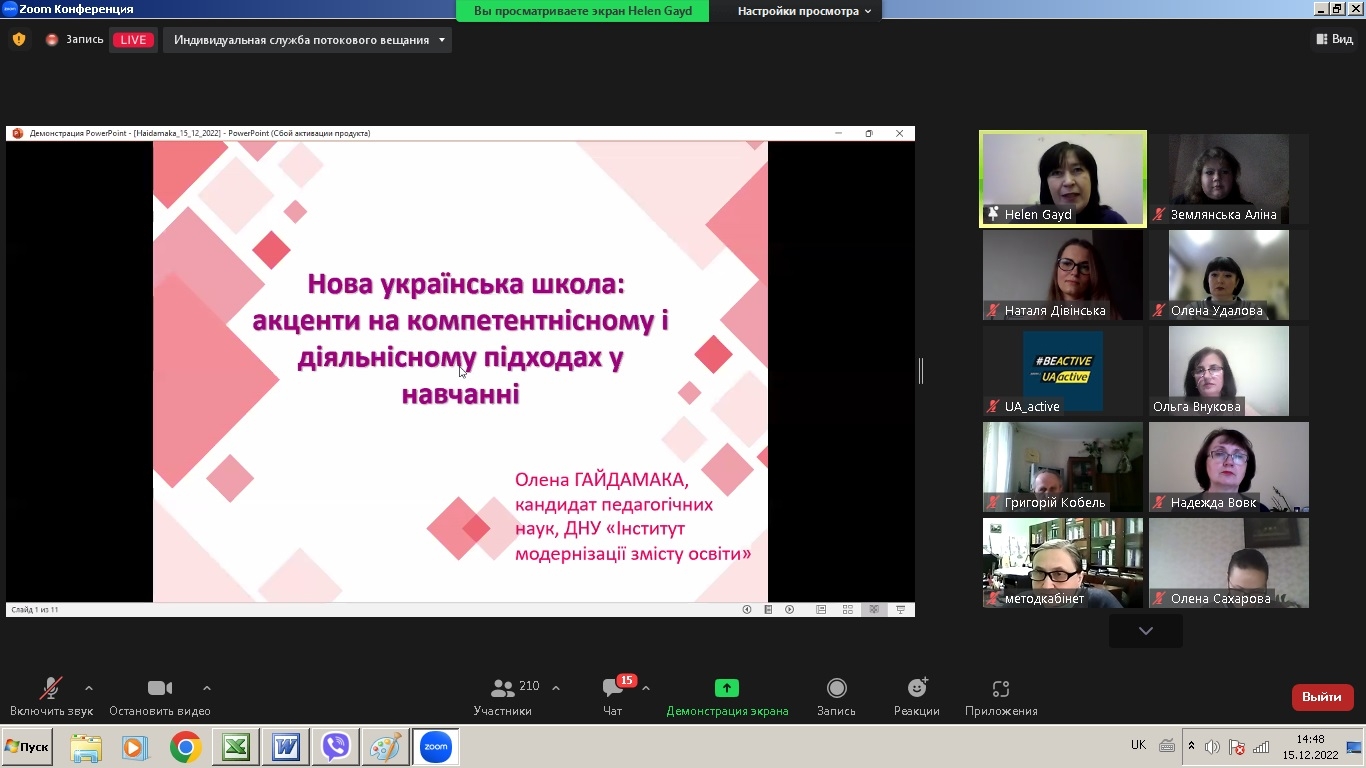Show hidden system tray icons
The width and height of the screenshot is (1366, 768).
coord(1191,746)
